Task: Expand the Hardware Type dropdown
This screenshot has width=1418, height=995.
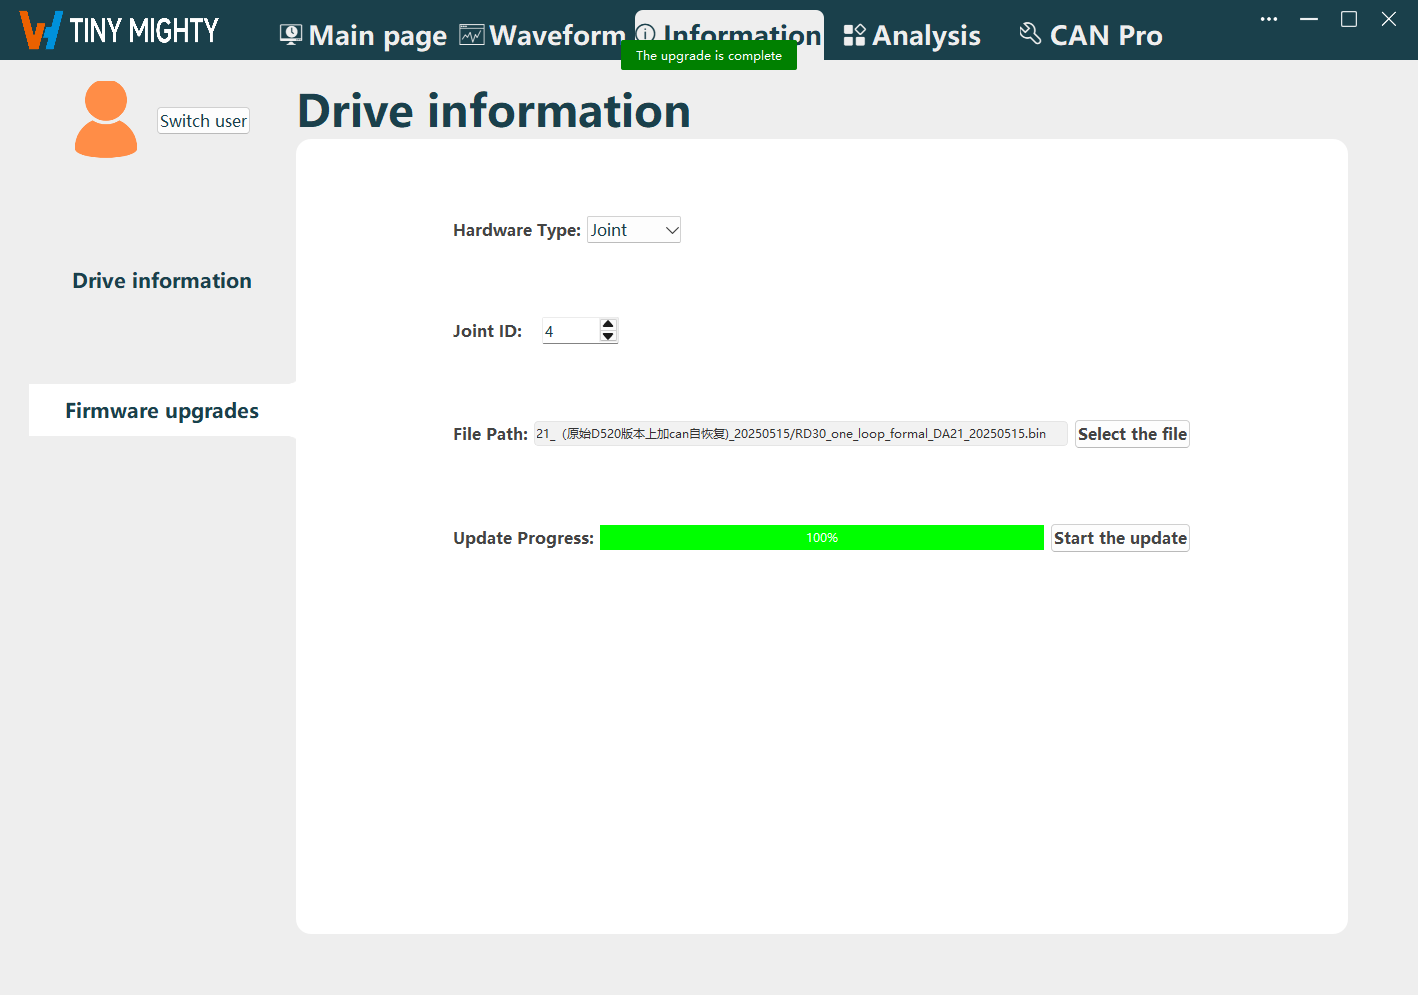Action: [x=634, y=230]
